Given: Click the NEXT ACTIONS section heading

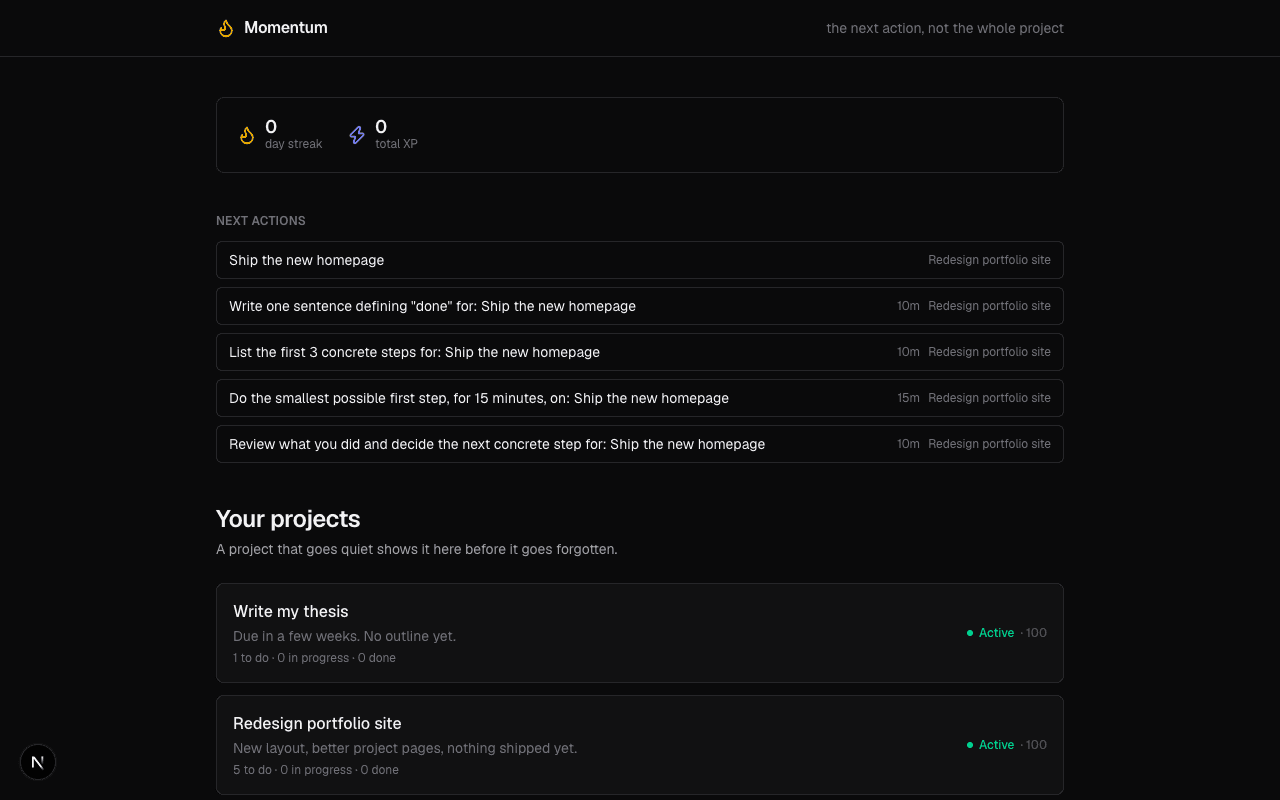Looking at the screenshot, I should coord(261,221).
